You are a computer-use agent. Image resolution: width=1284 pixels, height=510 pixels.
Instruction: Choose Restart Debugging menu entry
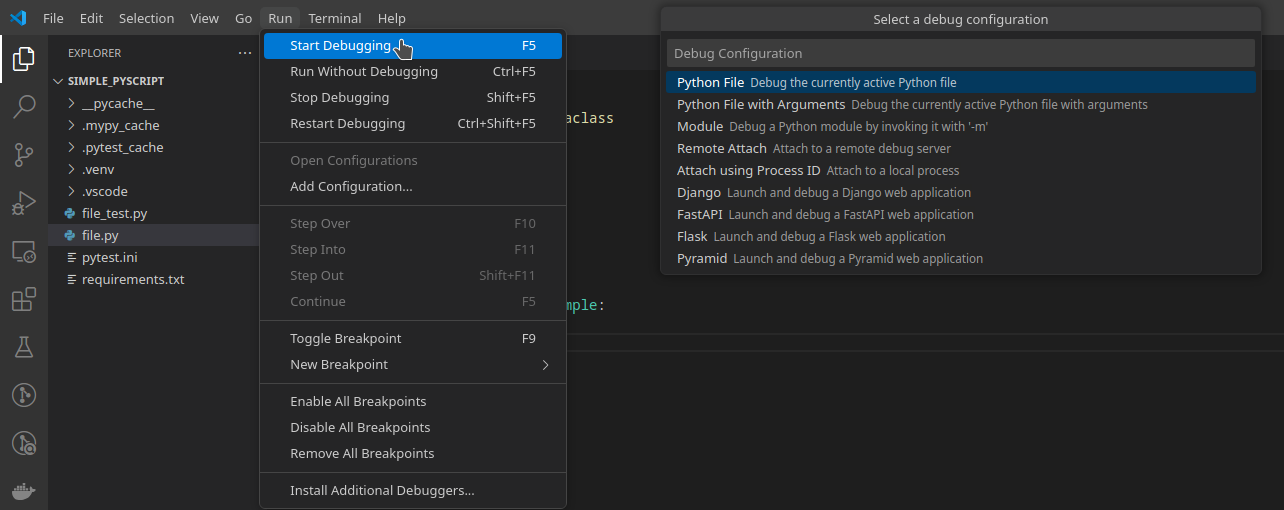click(413, 124)
